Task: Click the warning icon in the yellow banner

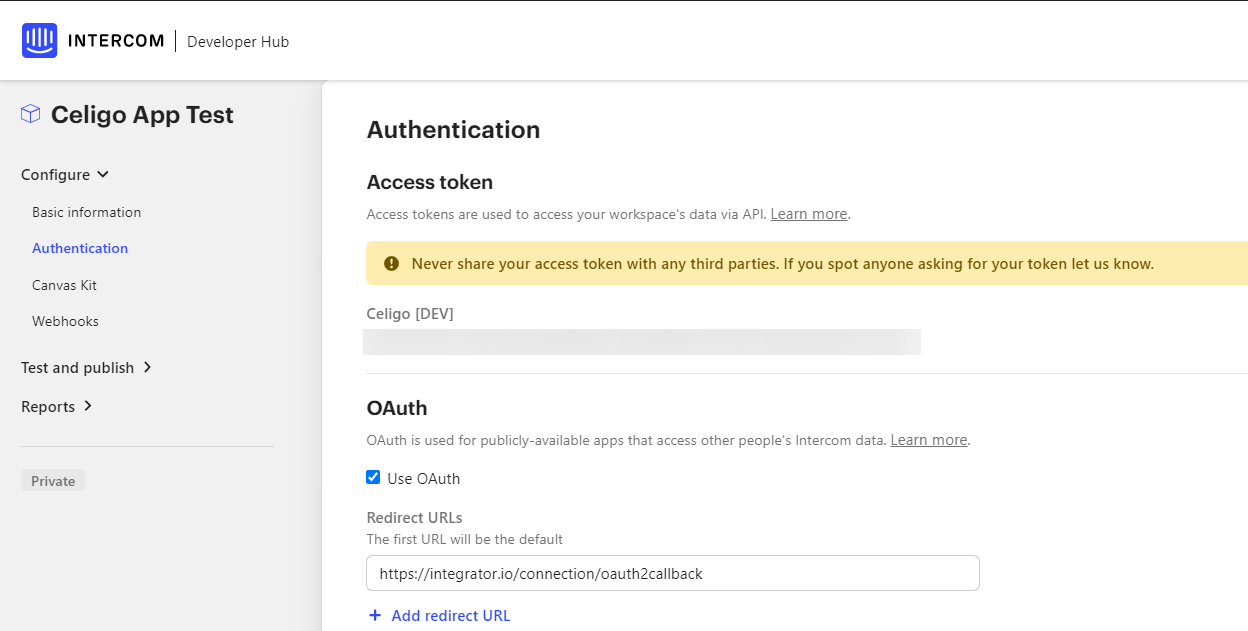Action: coord(391,263)
